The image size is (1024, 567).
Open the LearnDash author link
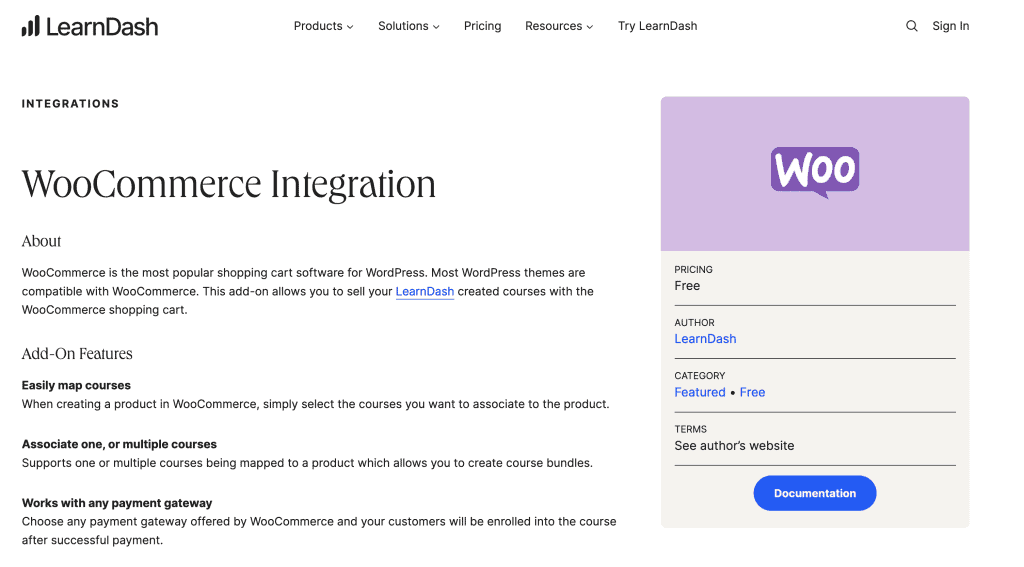[x=705, y=339]
